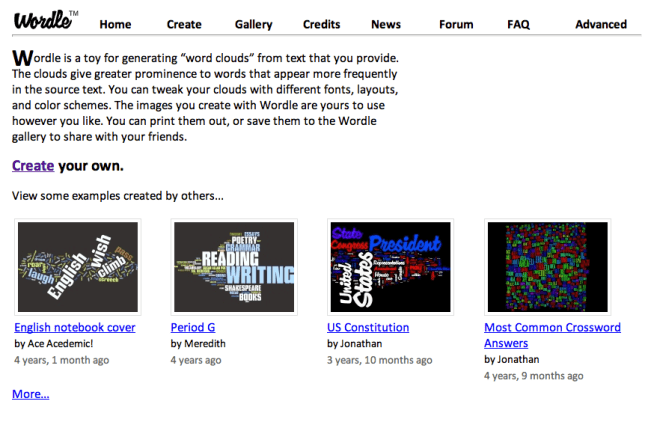Viewport: 648px width, 422px height.
Task: Go to Create in navigation bar
Action: click(x=184, y=24)
